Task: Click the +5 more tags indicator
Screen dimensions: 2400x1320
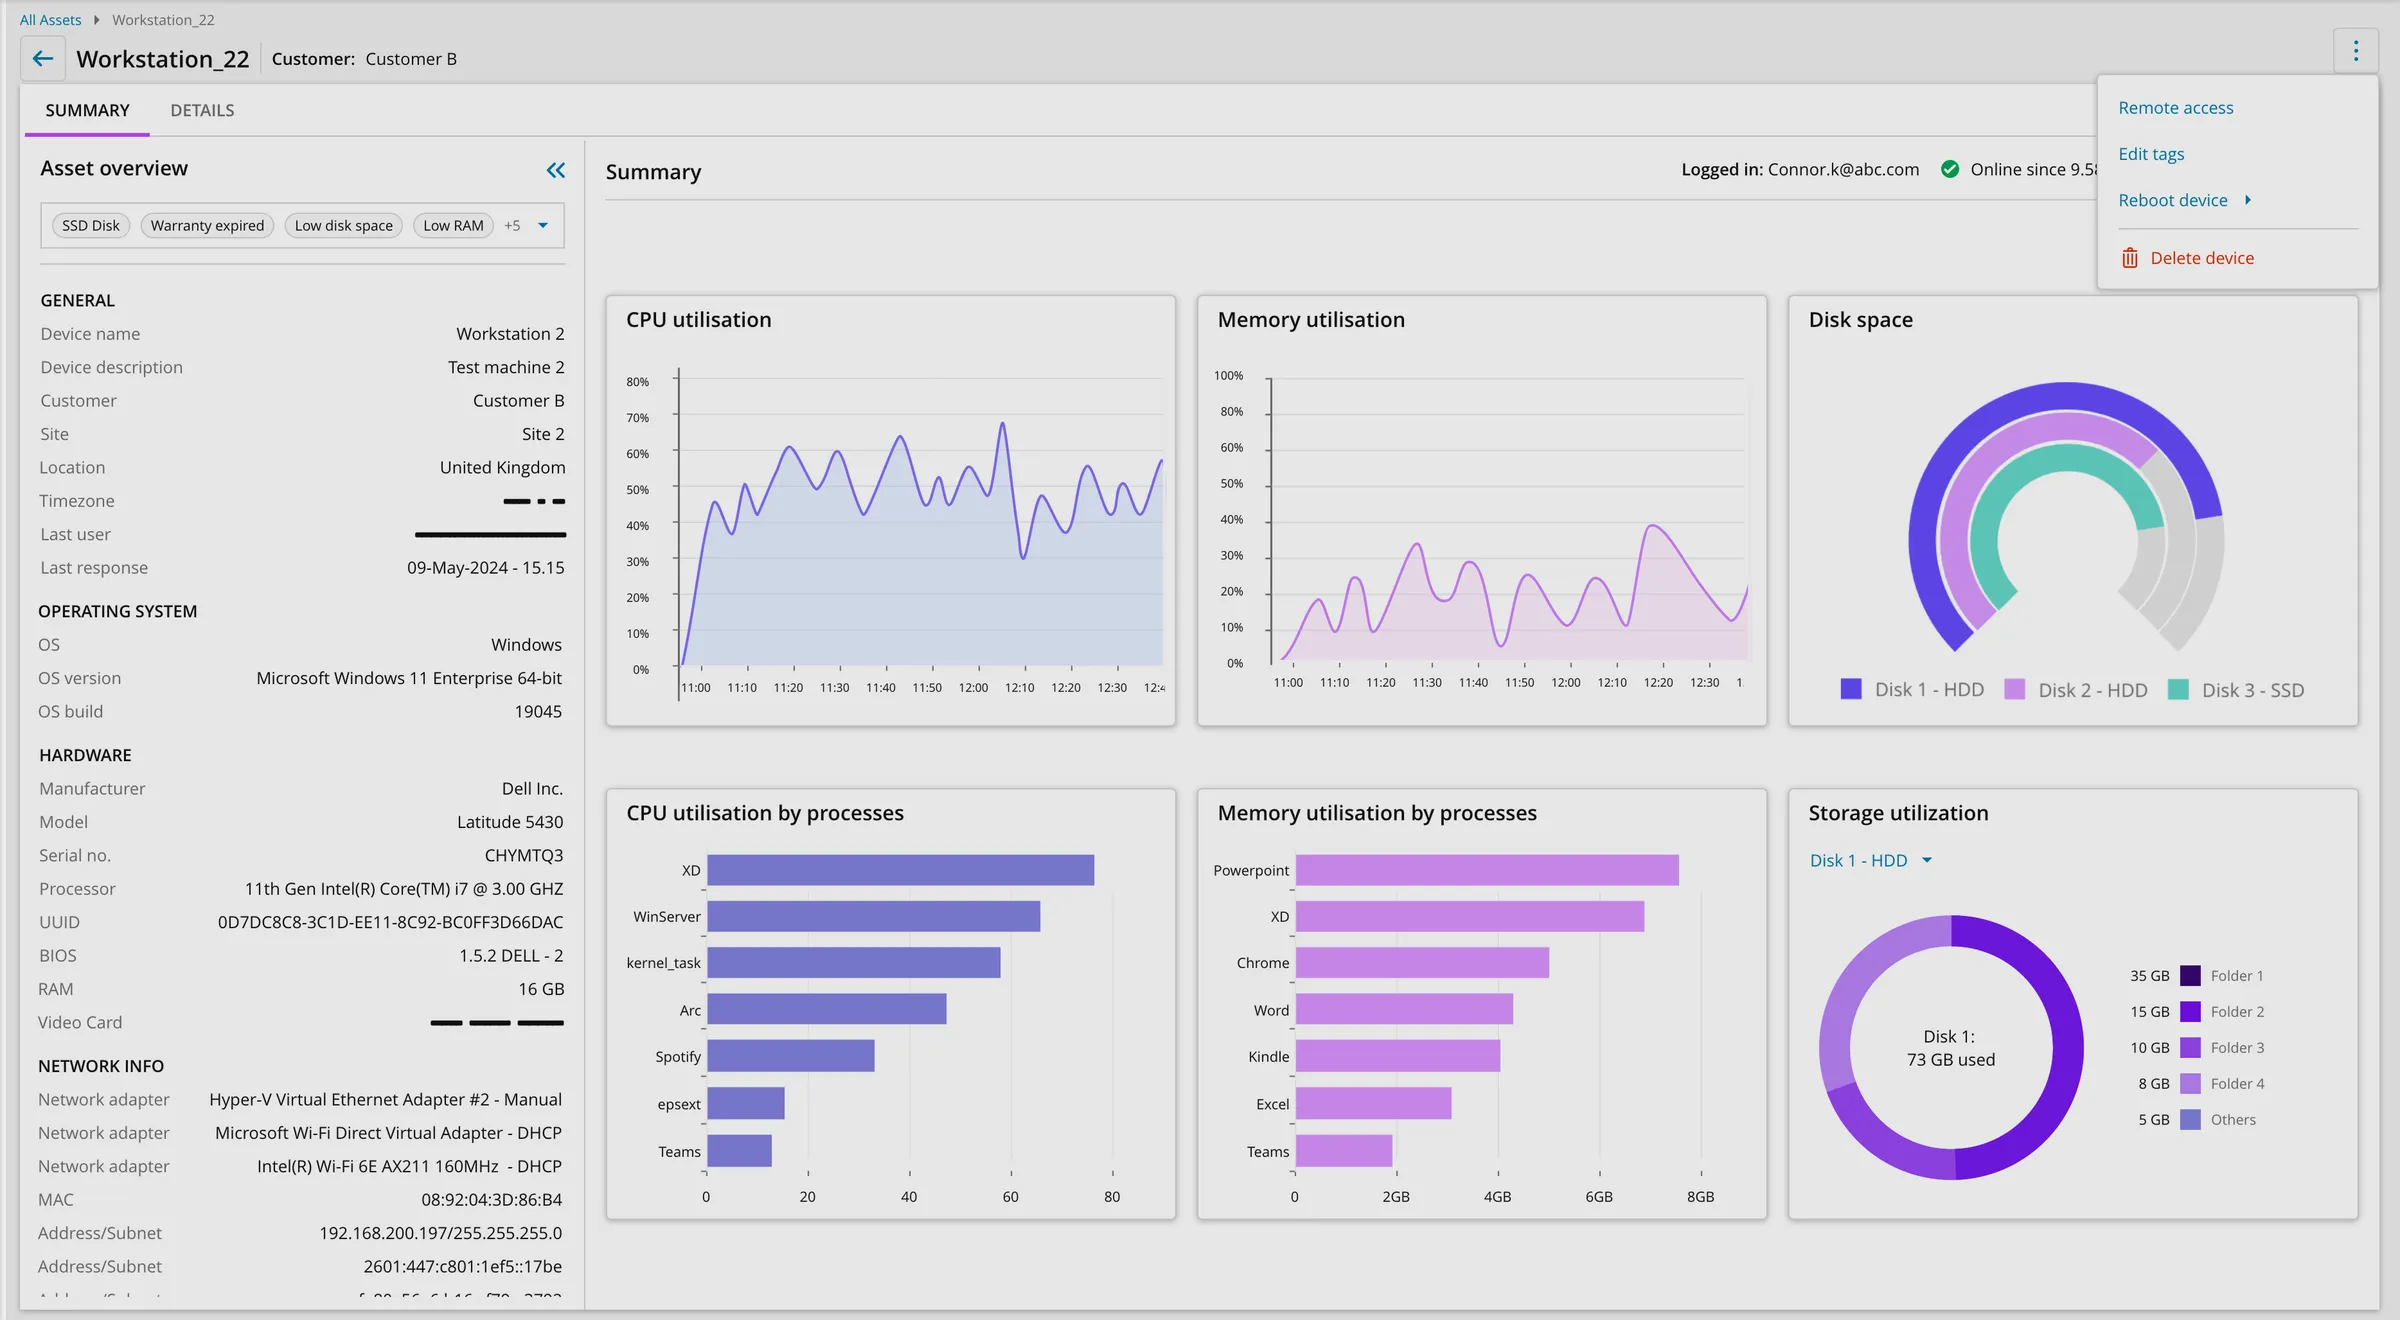Action: point(512,225)
